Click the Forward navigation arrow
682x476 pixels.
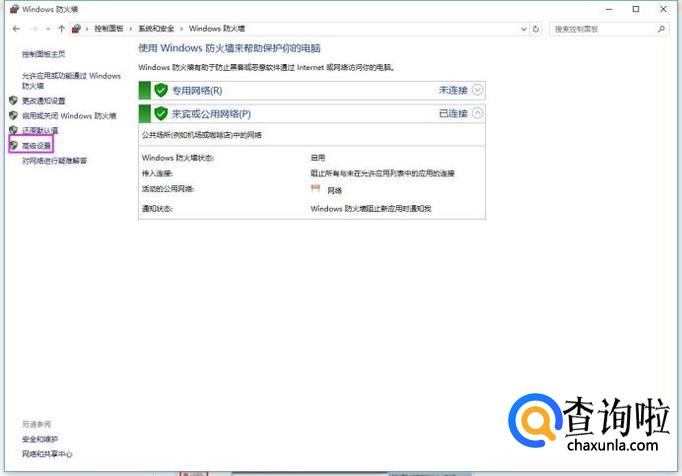click(x=33, y=29)
